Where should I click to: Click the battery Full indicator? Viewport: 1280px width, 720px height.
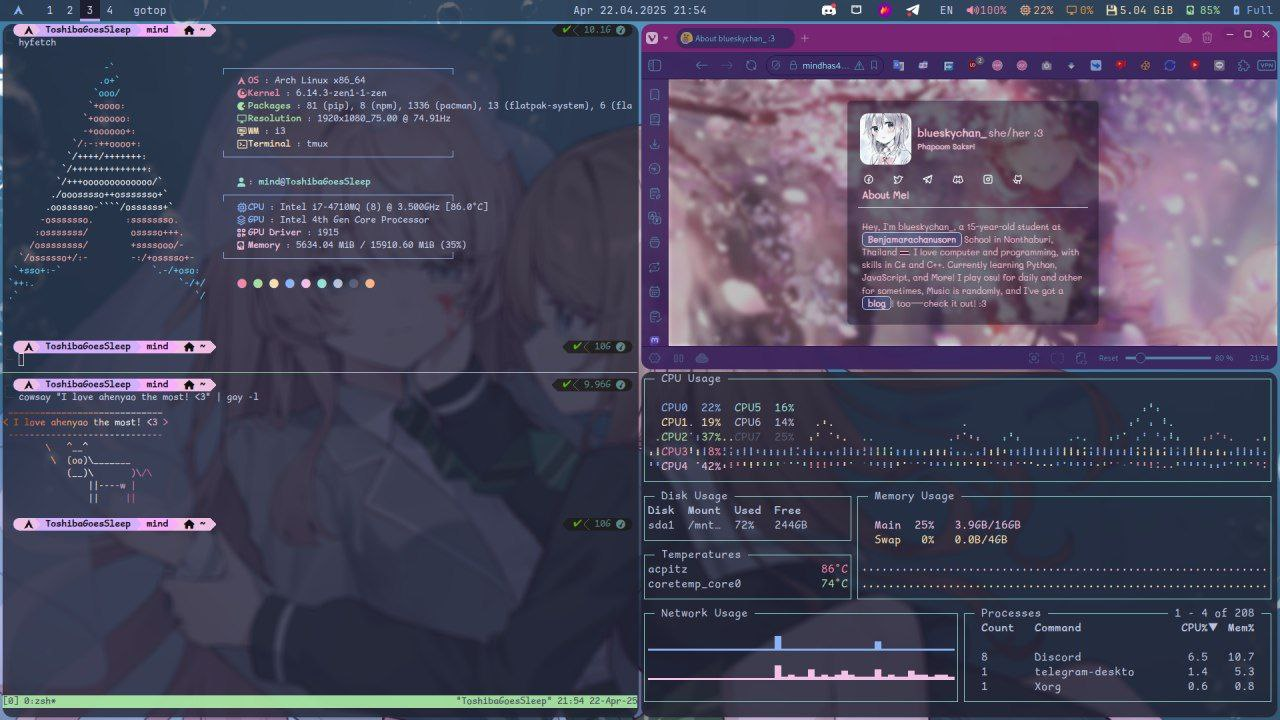click(x=1252, y=10)
